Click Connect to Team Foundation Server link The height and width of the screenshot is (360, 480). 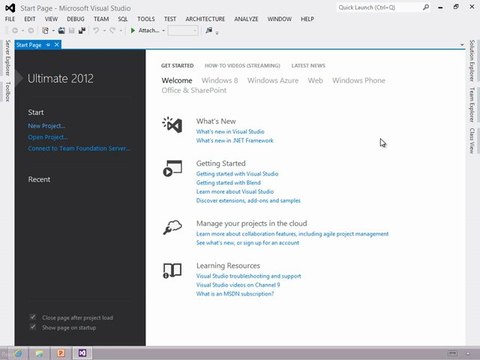79,148
